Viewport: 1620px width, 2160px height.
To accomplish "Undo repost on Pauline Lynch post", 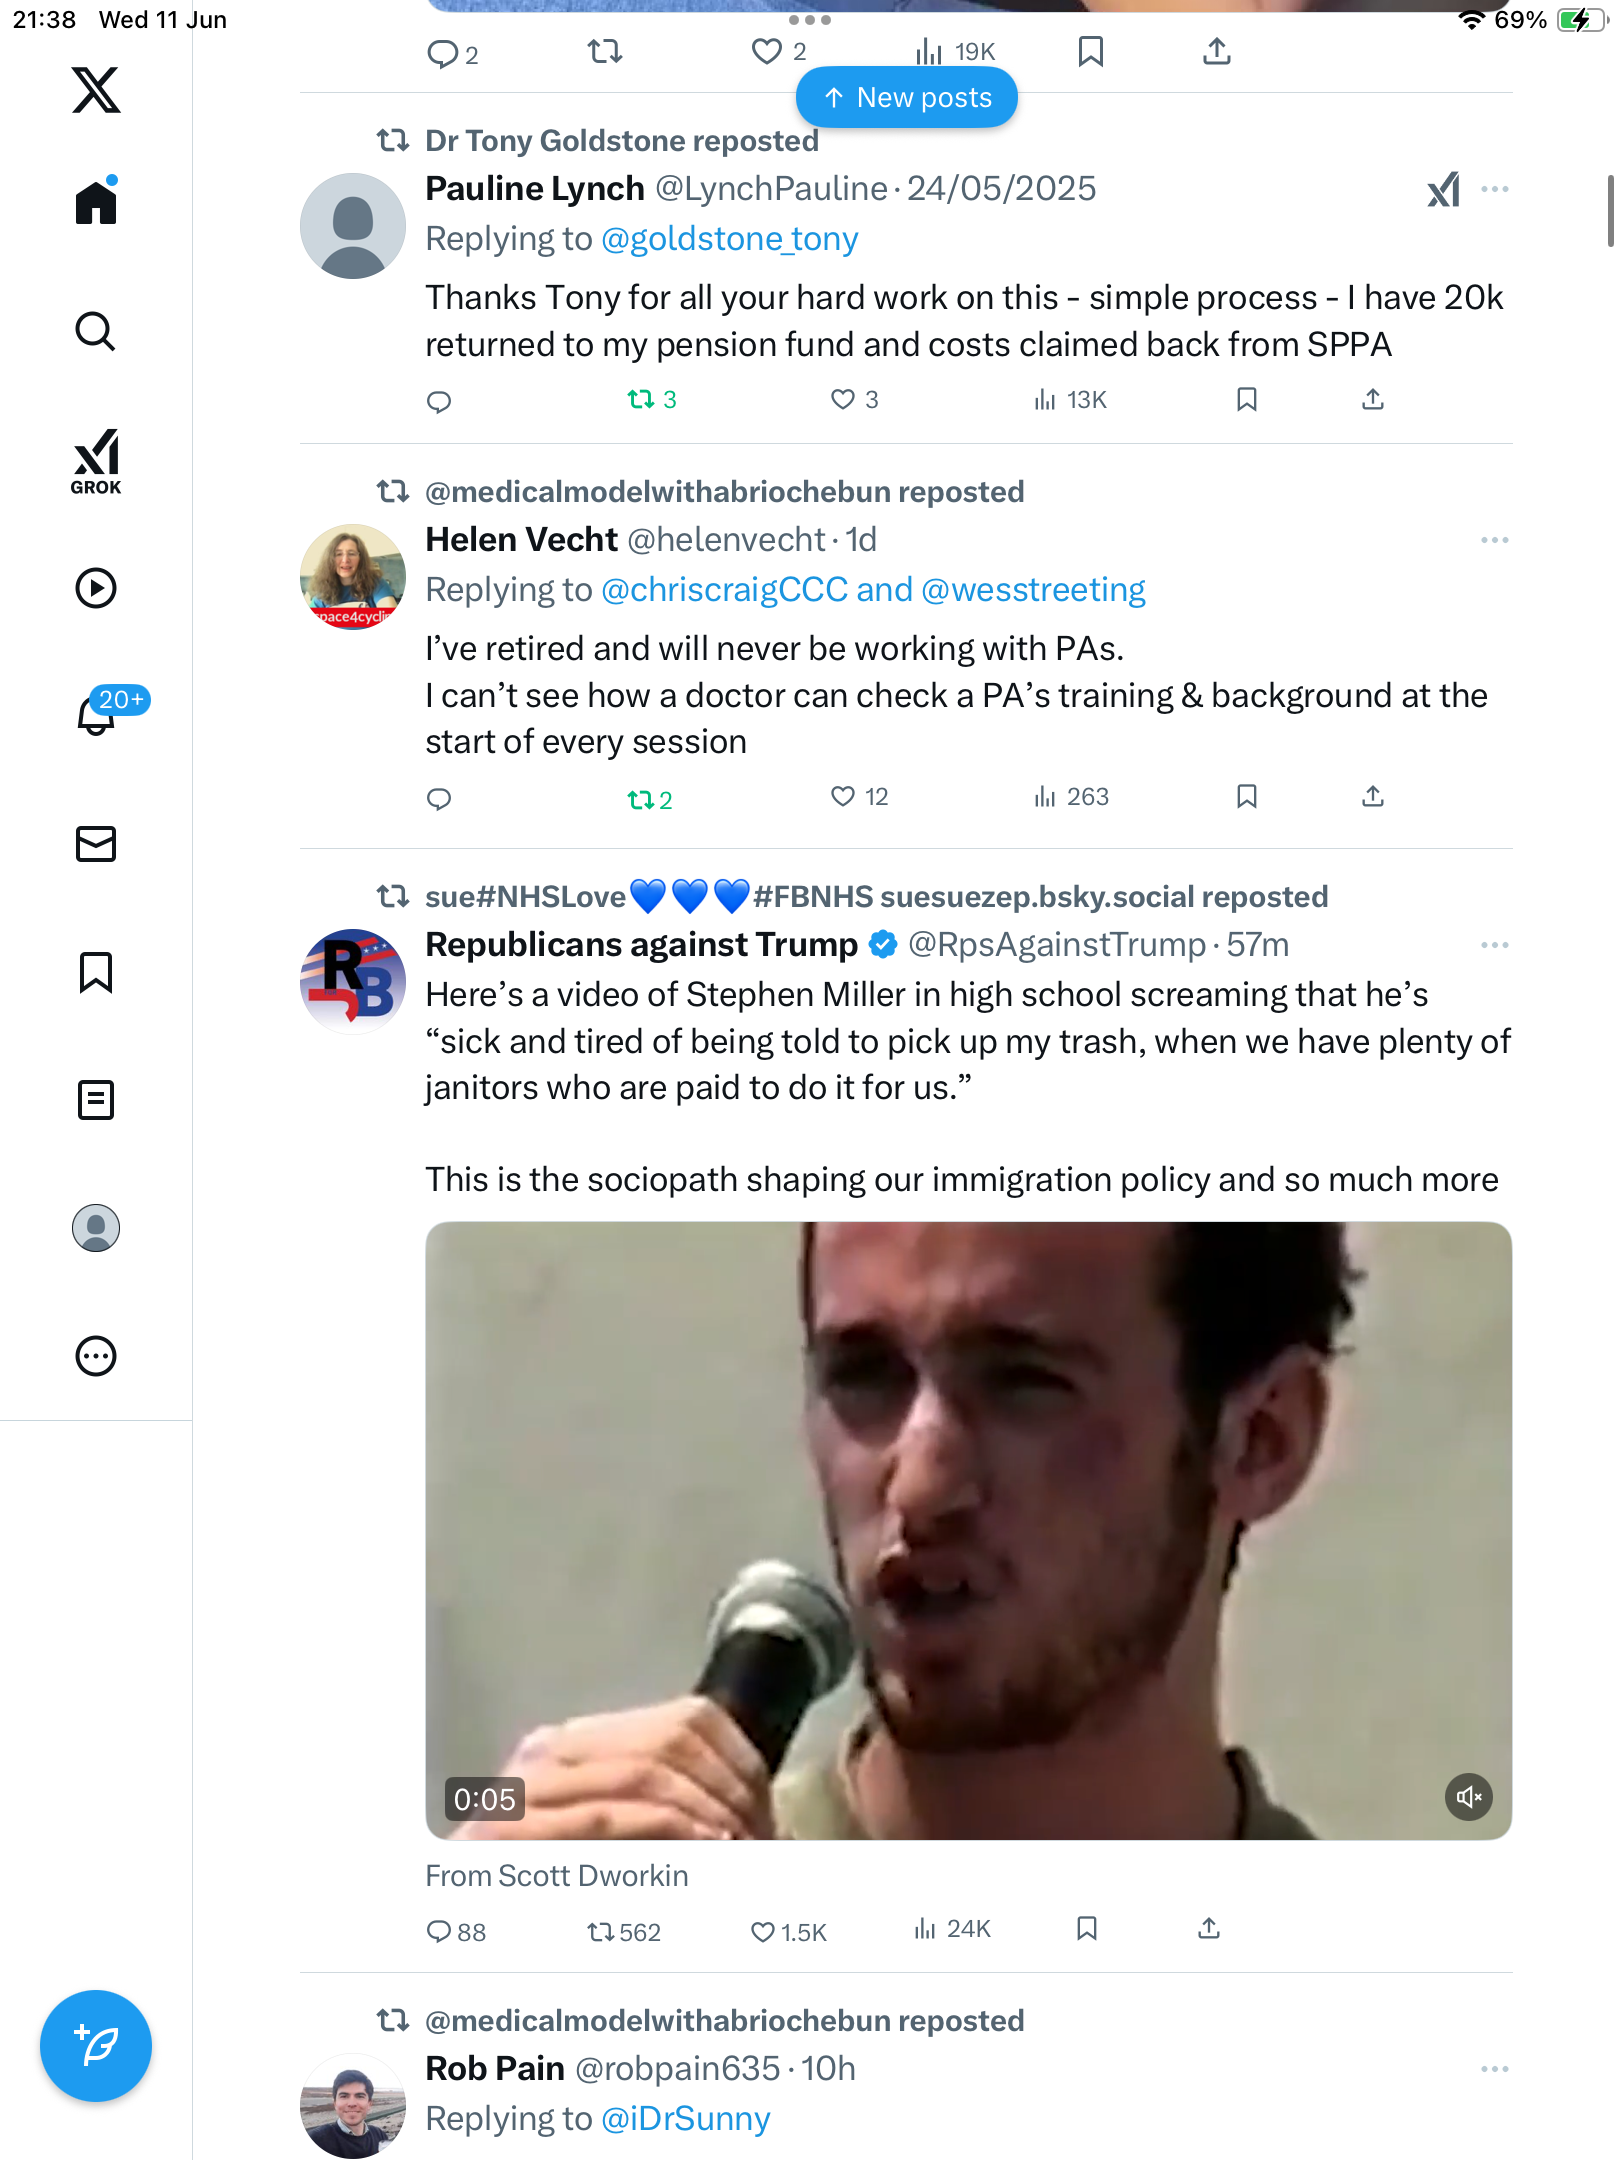I will coord(652,400).
